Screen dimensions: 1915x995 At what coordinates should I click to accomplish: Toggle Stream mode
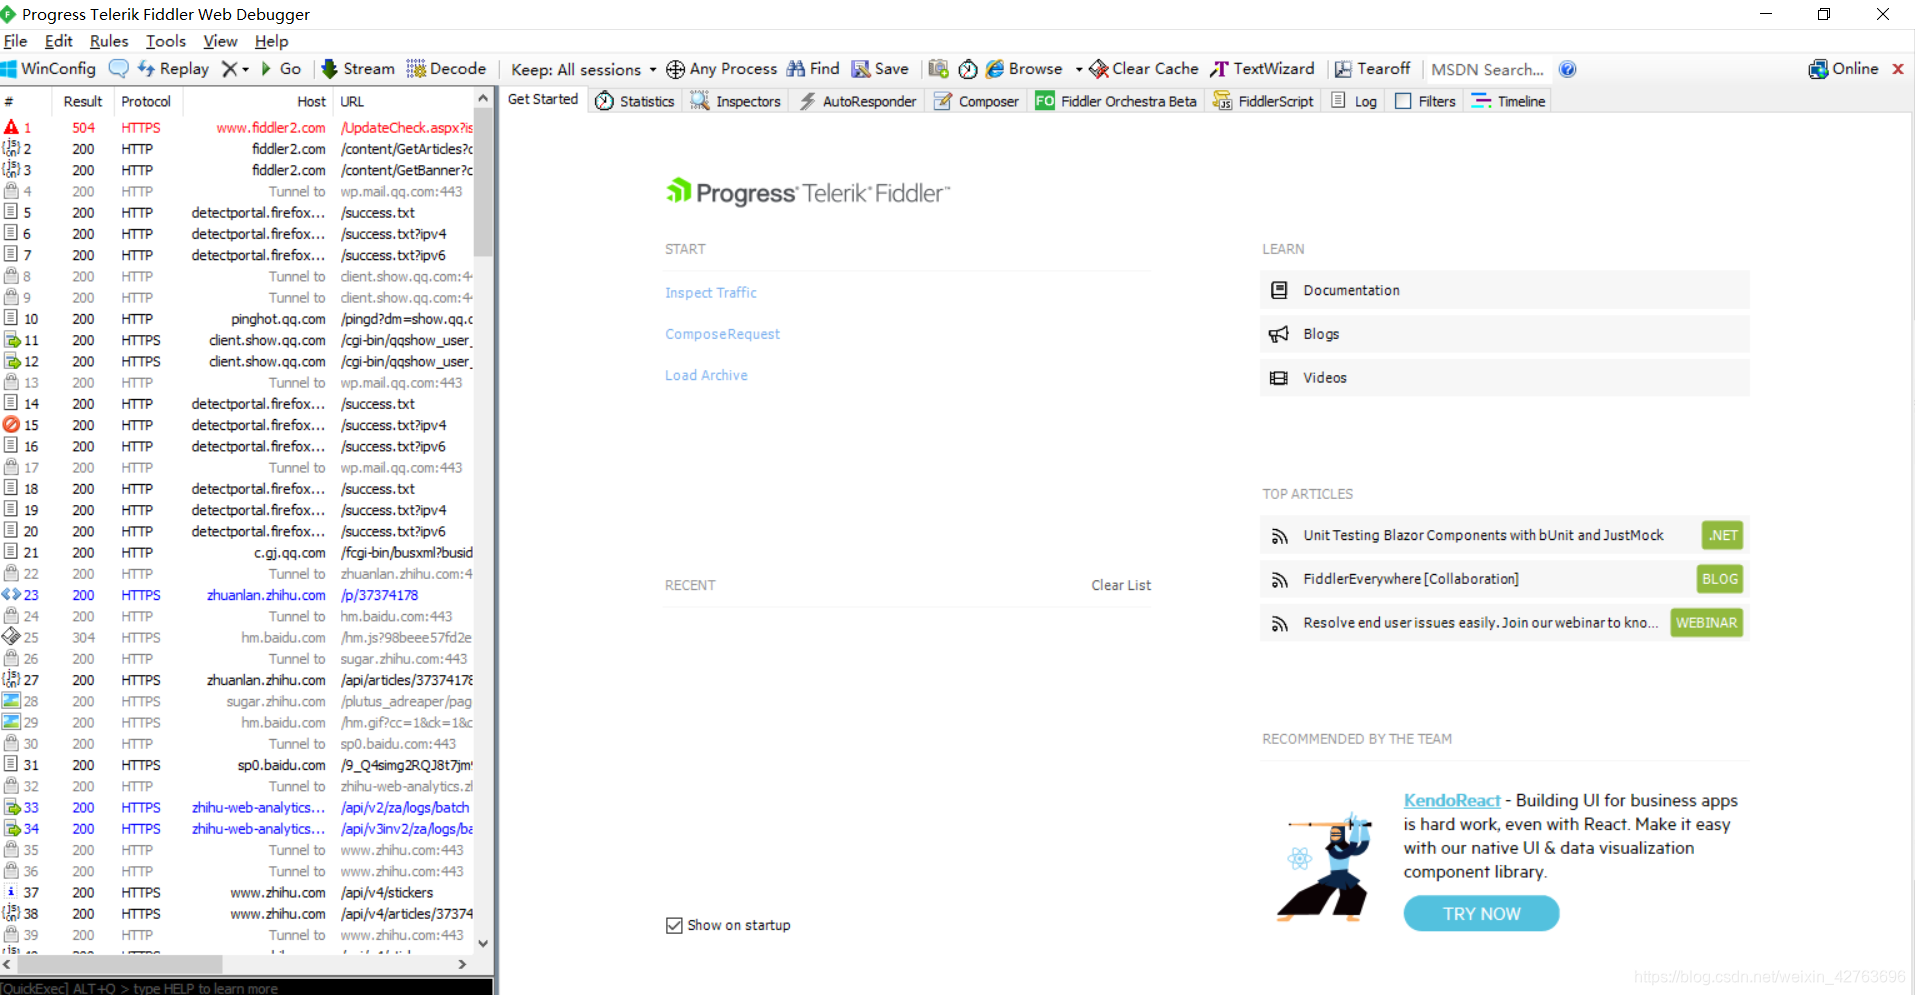click(358, 69)
